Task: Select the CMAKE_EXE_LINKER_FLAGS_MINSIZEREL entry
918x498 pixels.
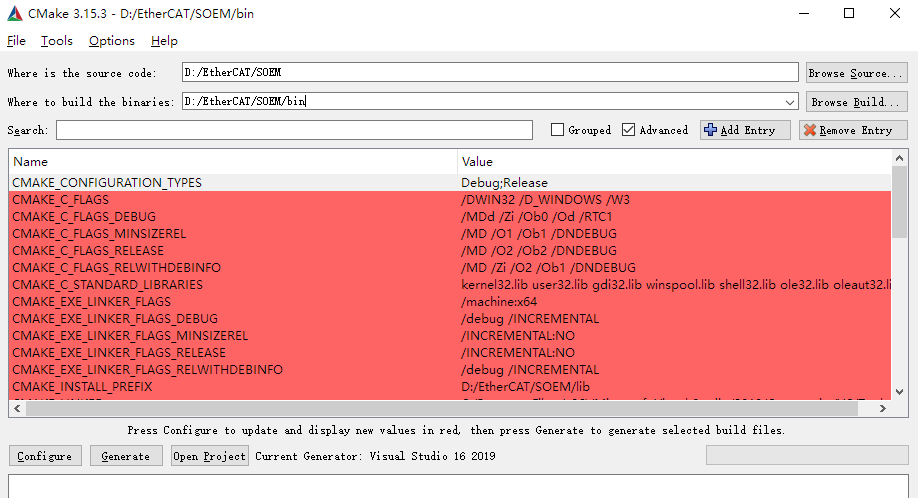Action: pyautogui.click(x=131, y=335)
